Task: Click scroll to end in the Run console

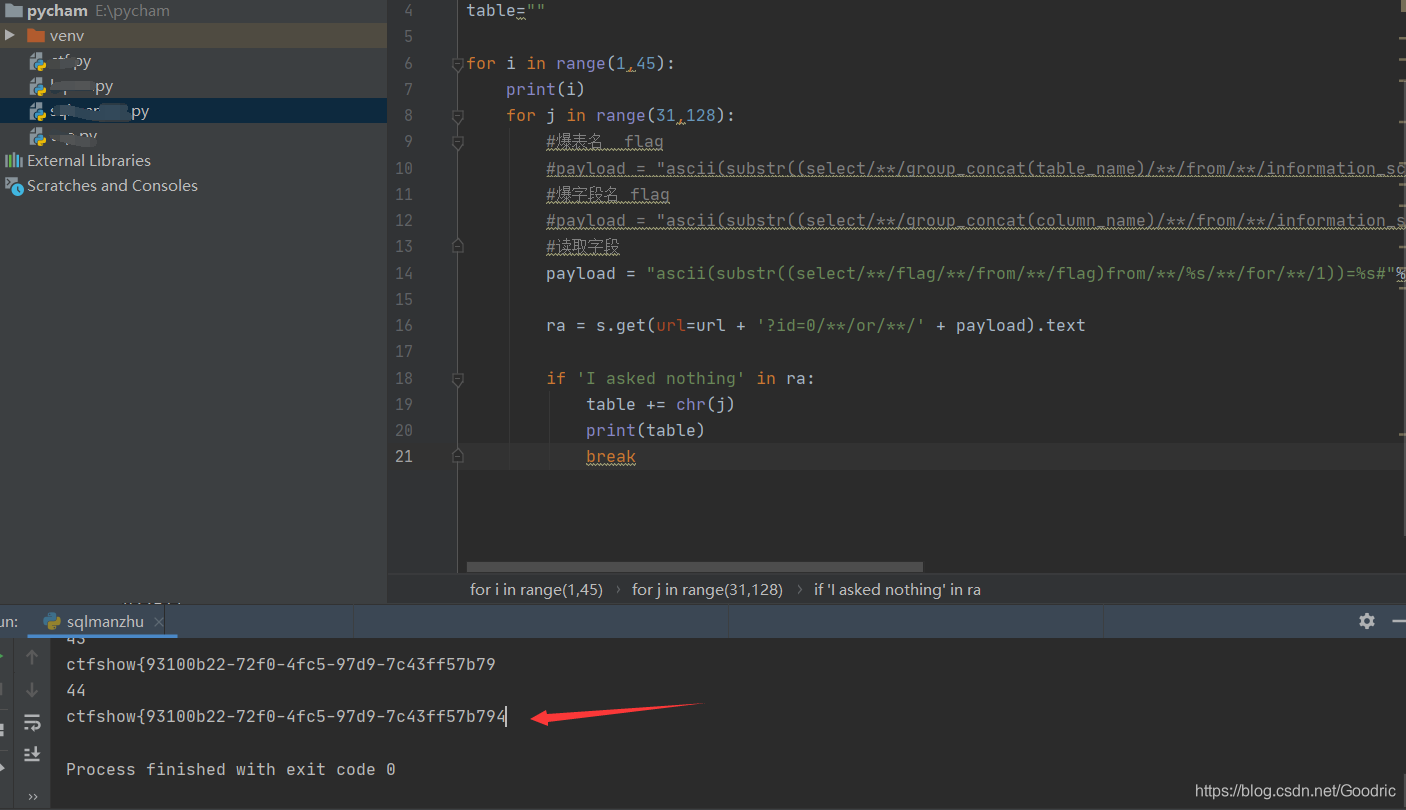Action: (32, 754)
